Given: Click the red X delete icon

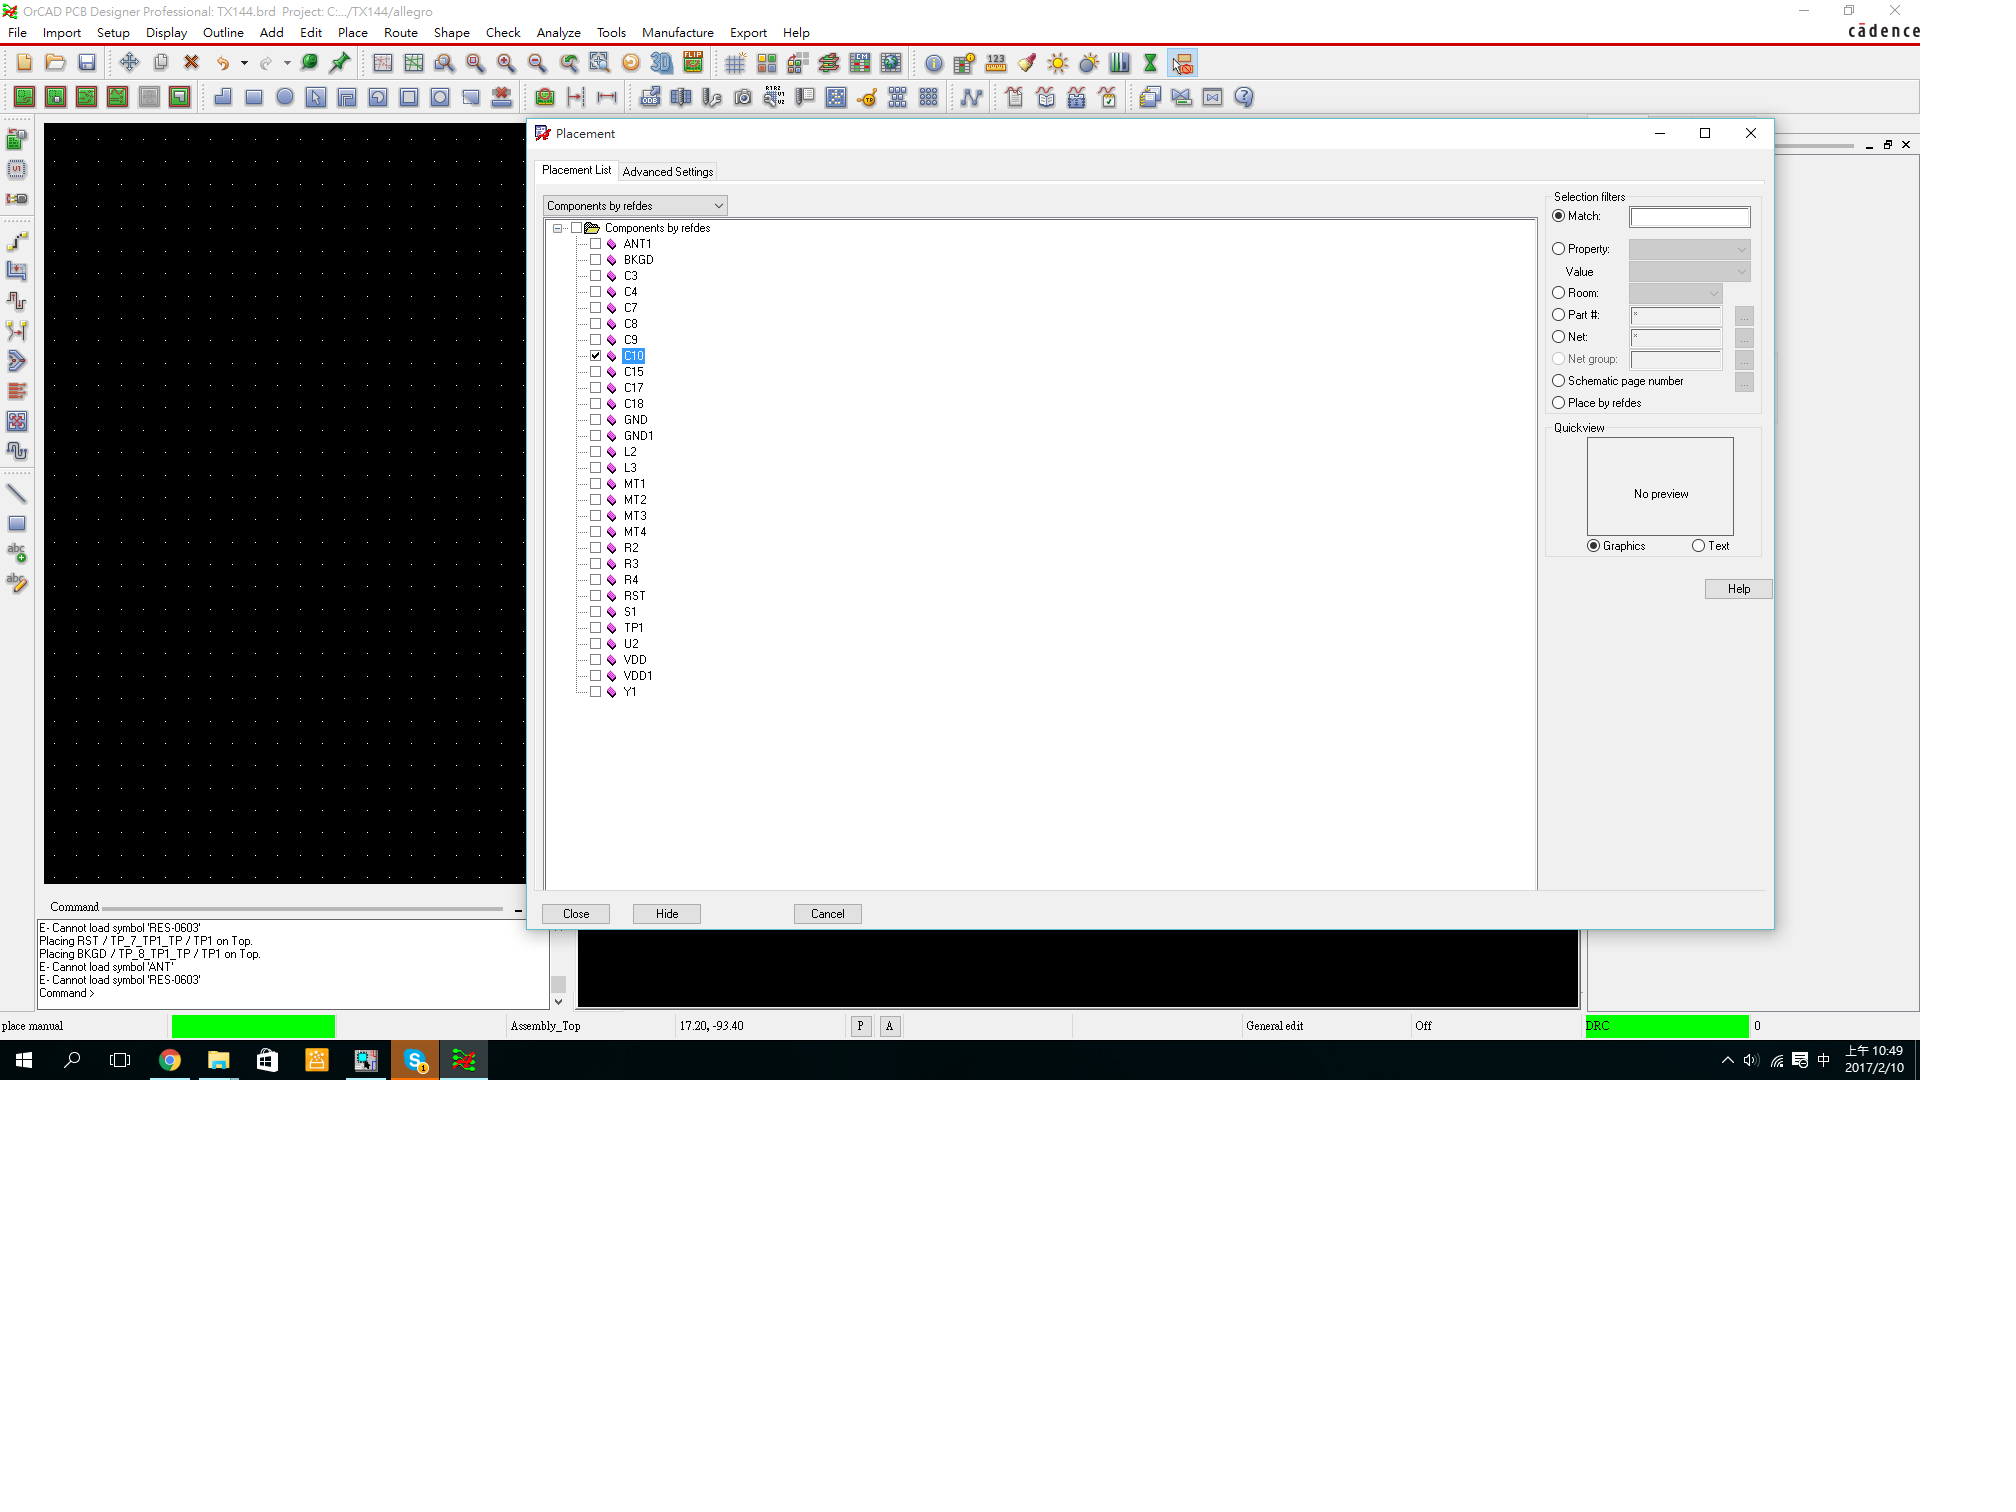Looking at the screenshot, I should (x=191, y=63).
